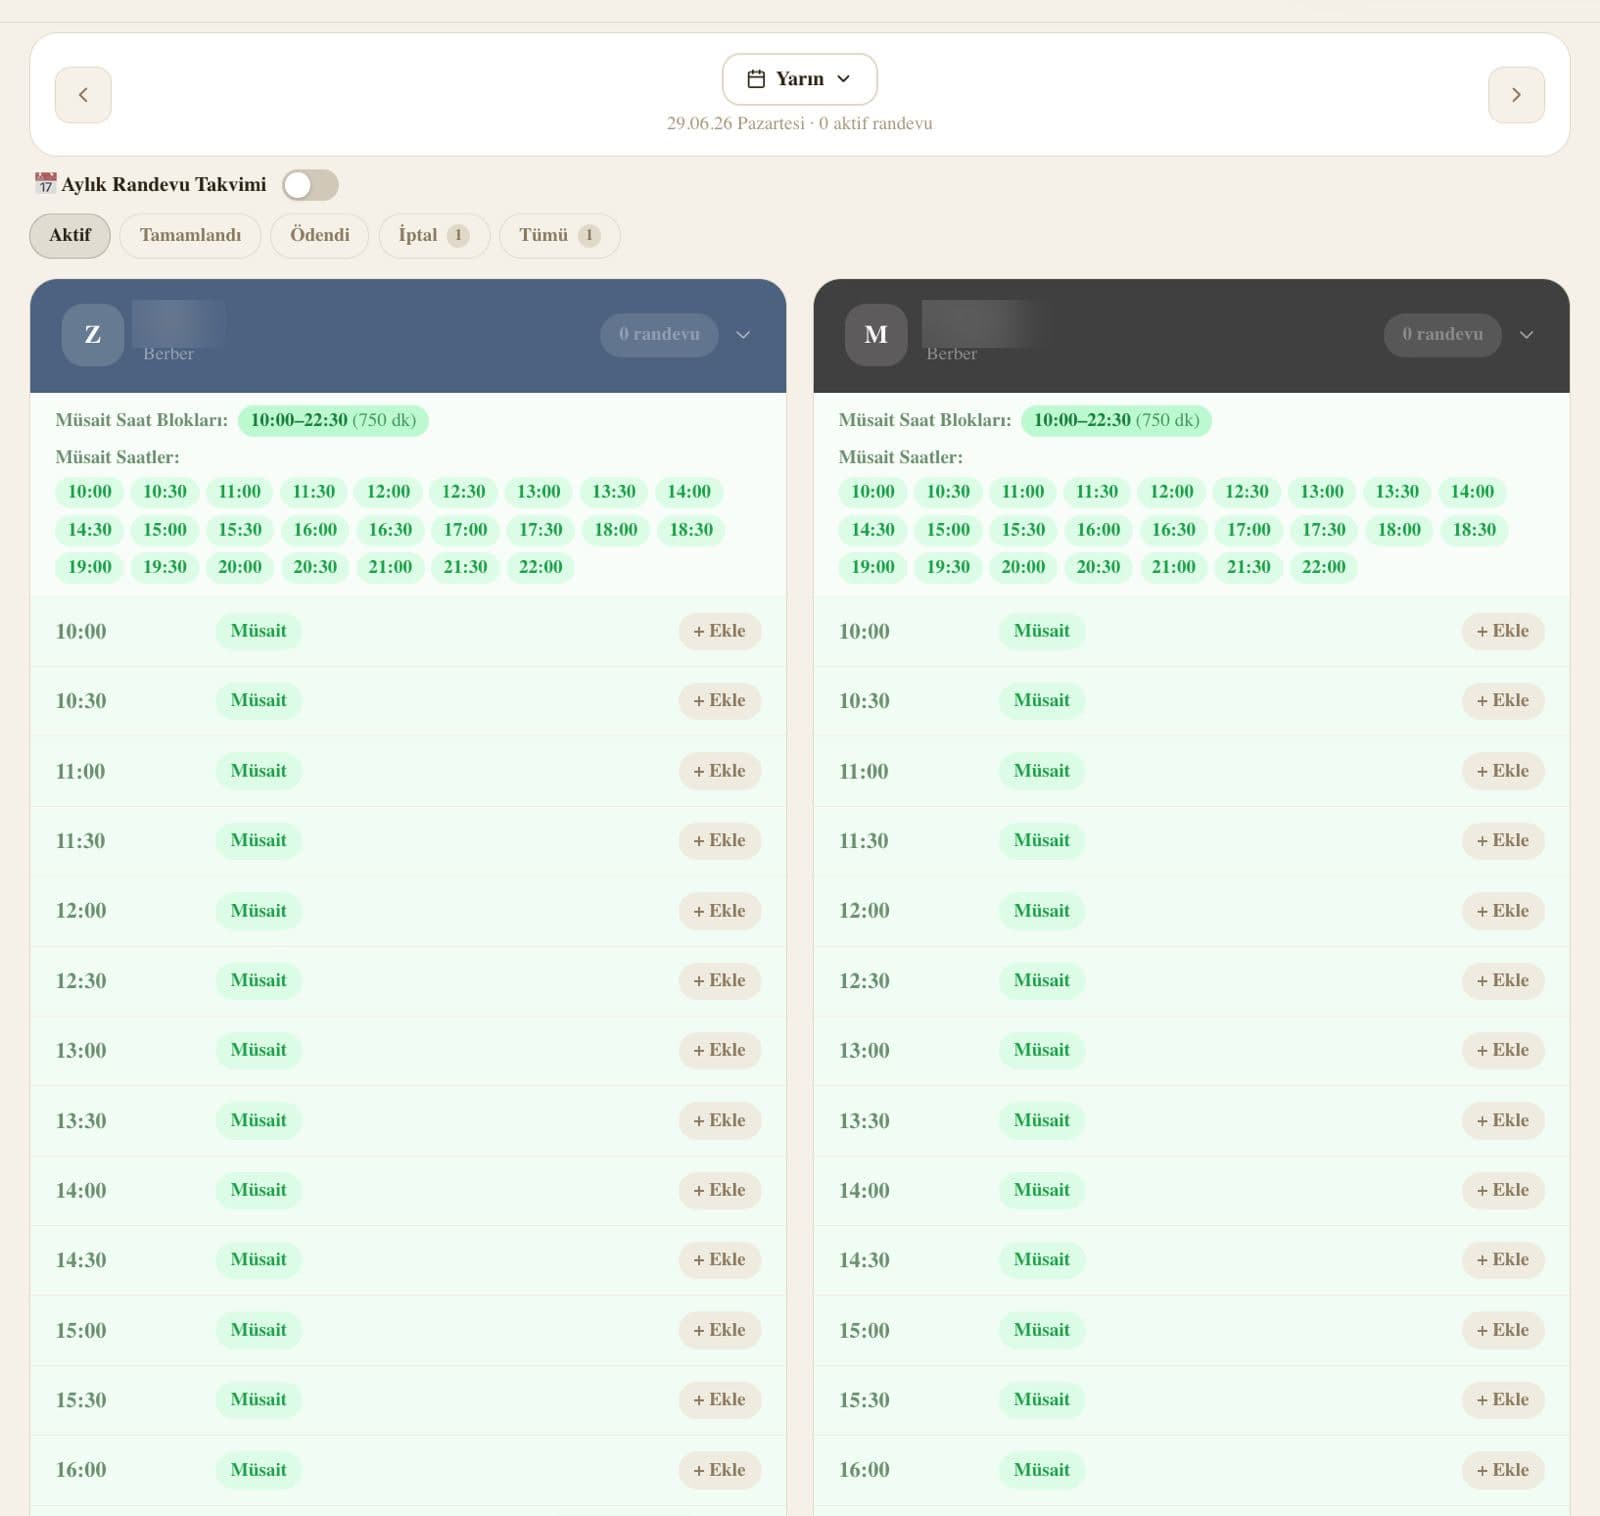Select the İptal filter tab

[434, 235]
